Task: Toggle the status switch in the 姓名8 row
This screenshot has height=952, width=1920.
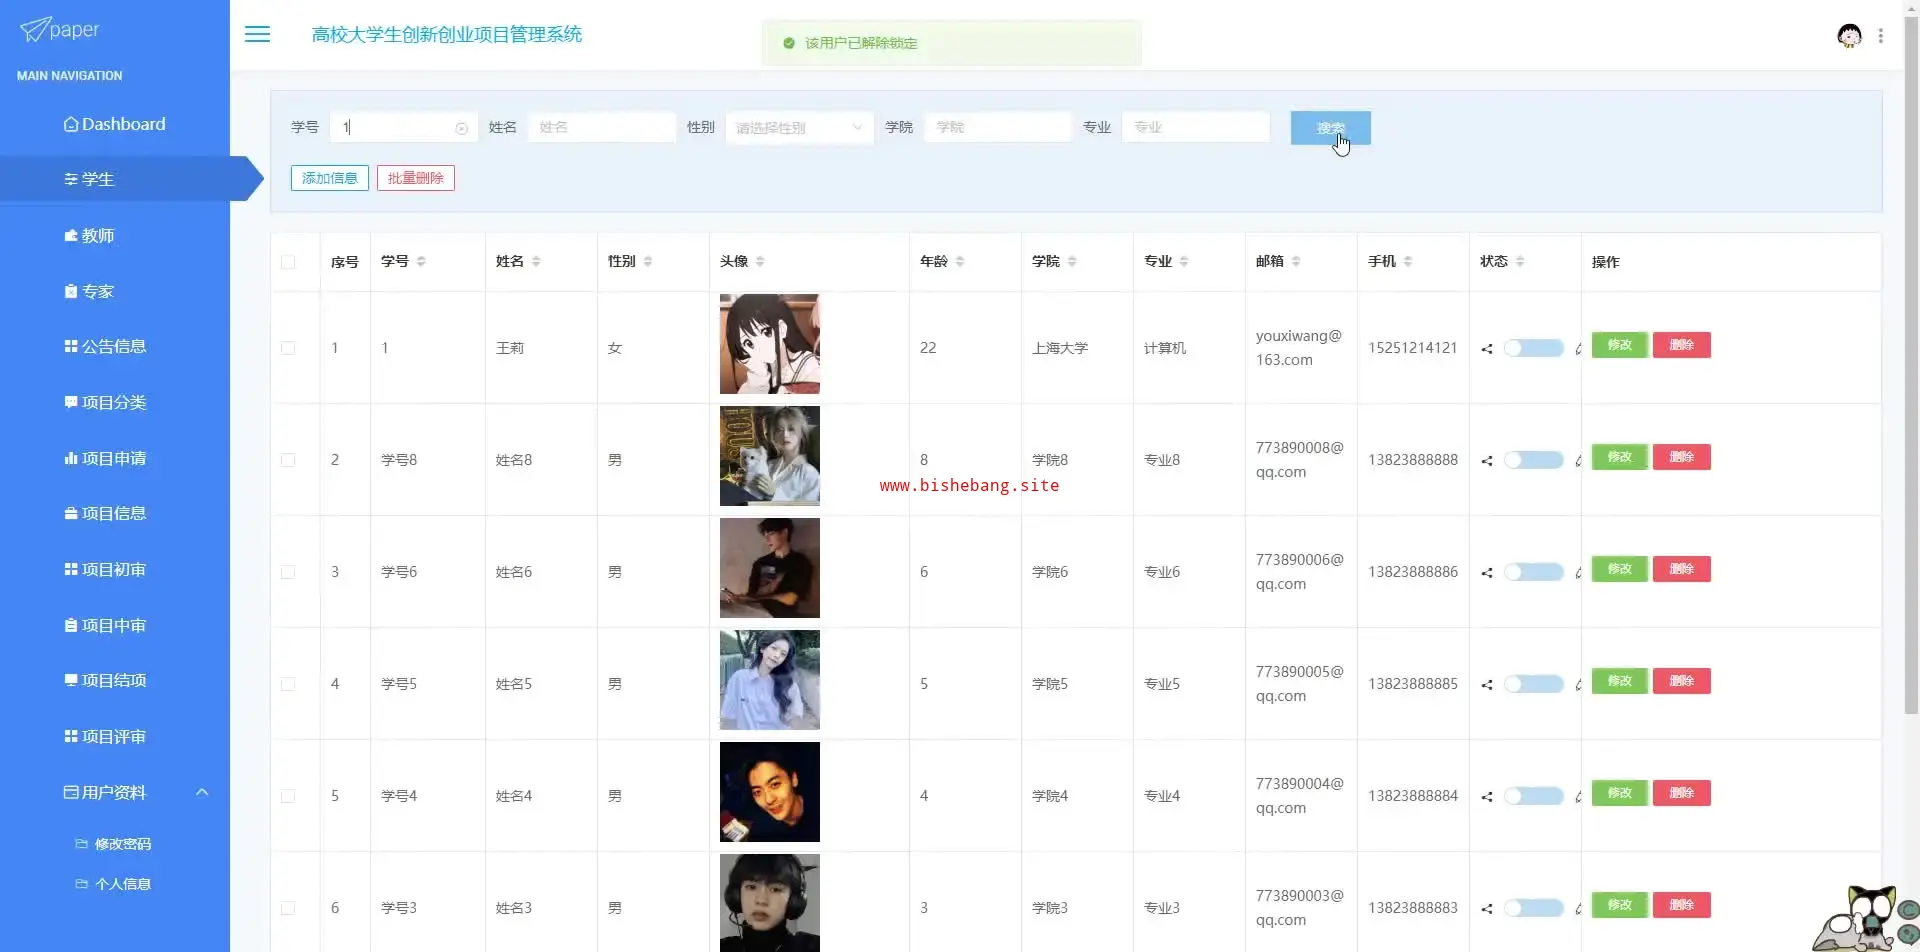Action: click(1534, 460)
